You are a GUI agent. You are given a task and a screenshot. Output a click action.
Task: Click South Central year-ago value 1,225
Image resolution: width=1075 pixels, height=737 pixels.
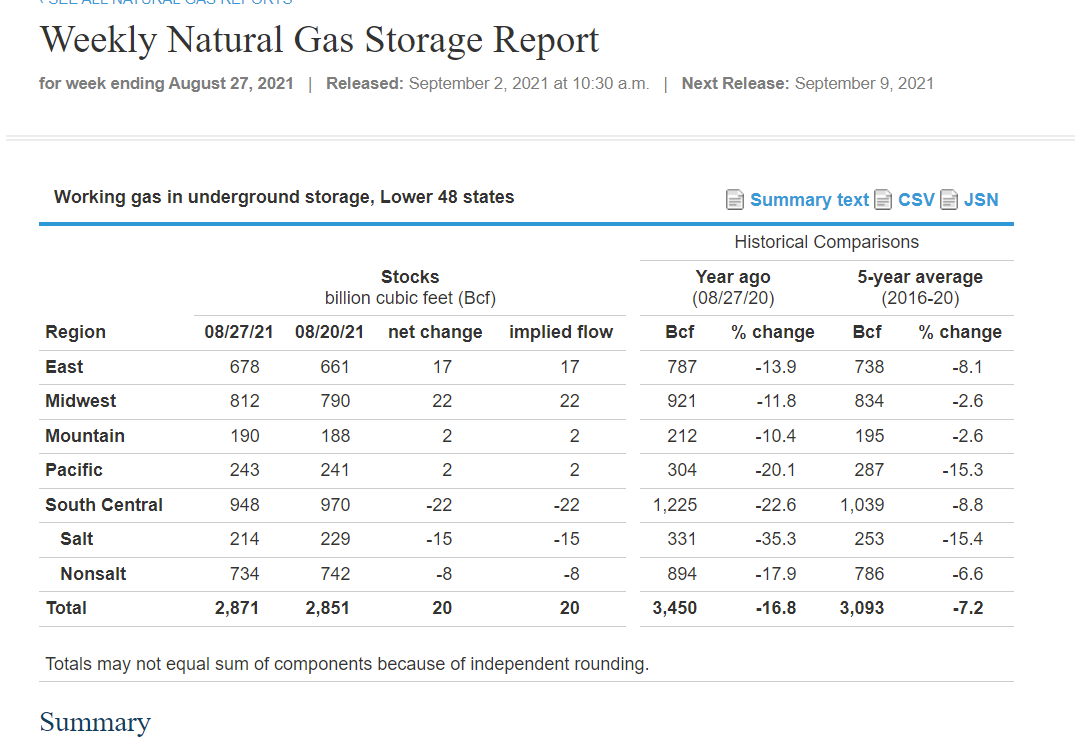[x=675, y=505]
